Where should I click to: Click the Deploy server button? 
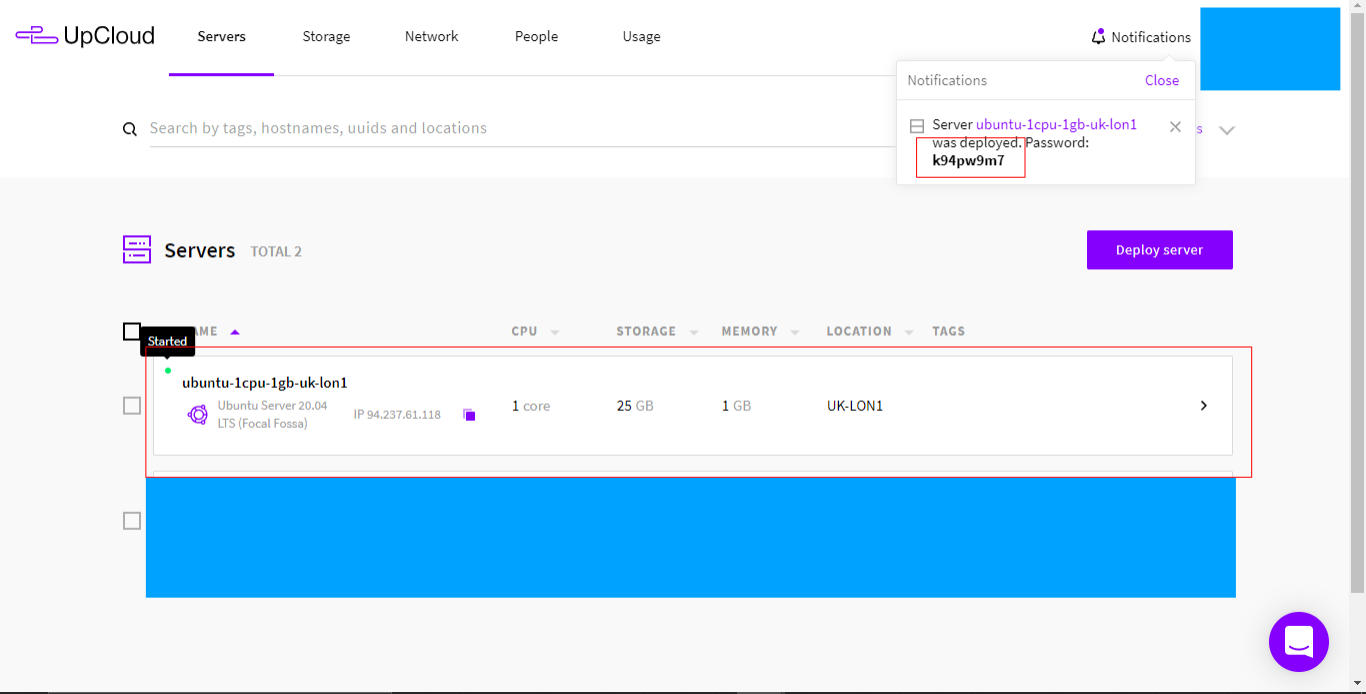pyautogui.click(x=1159, y=250)
